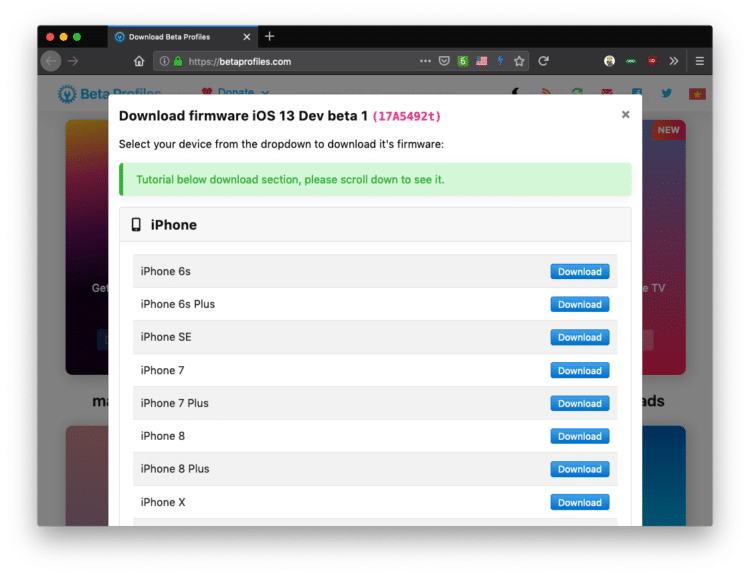Show site information via the info icon
750x575 pixels.
click(x=164, y=61)
